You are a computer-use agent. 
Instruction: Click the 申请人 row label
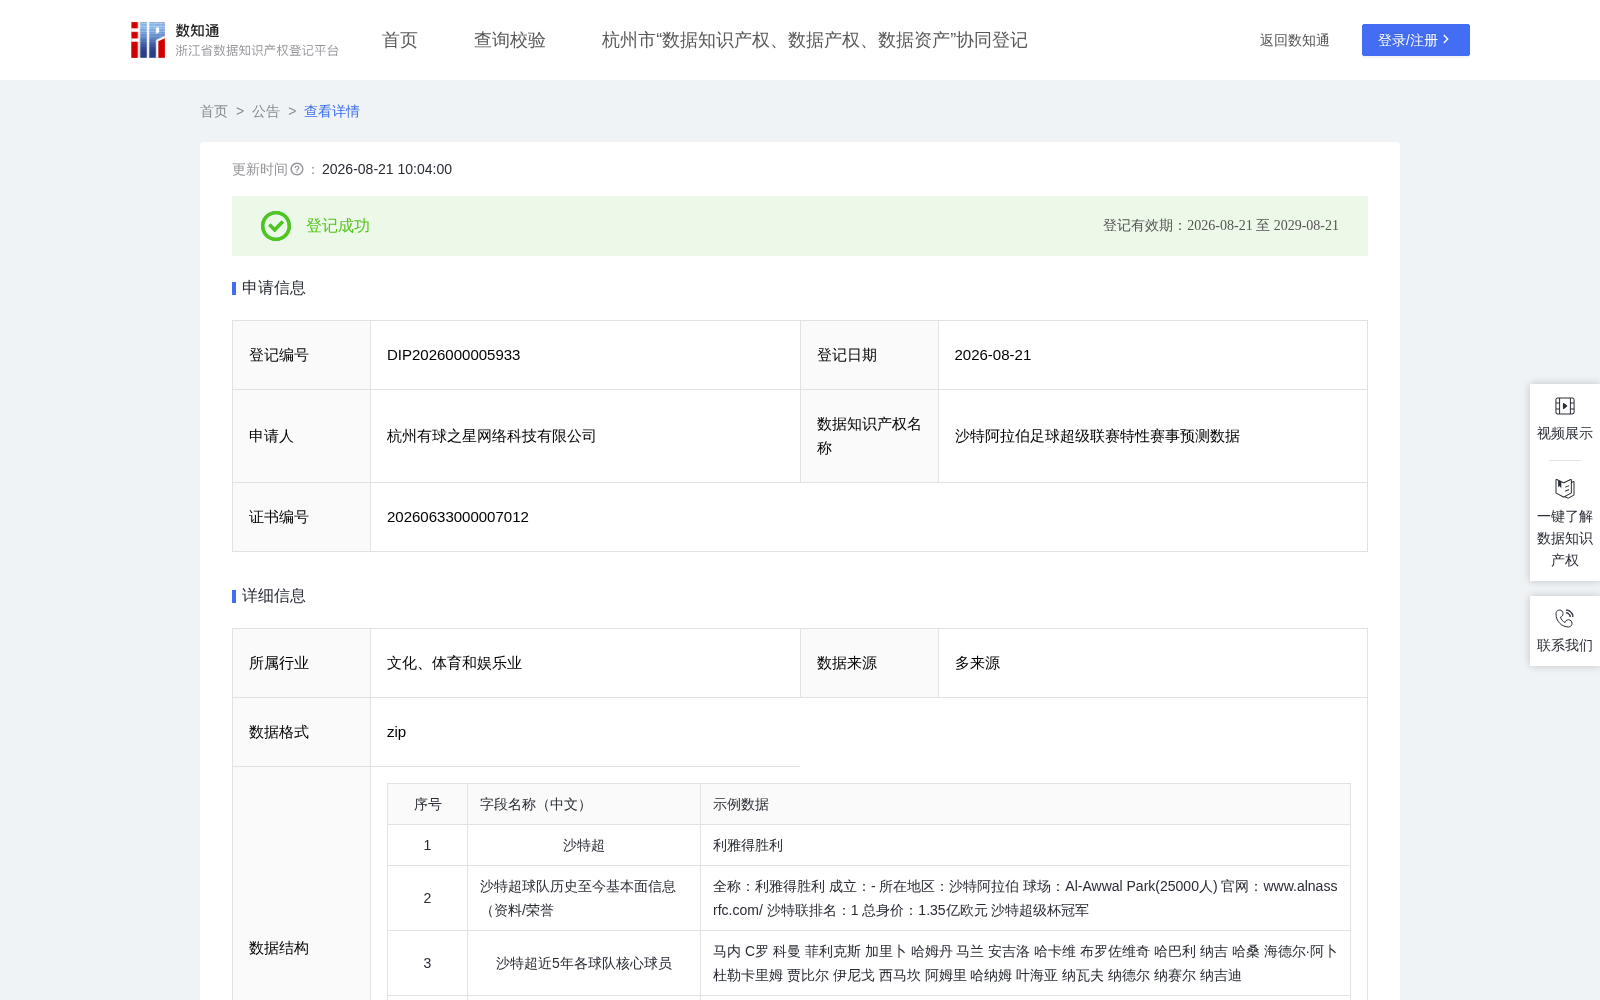pos(271,436)
